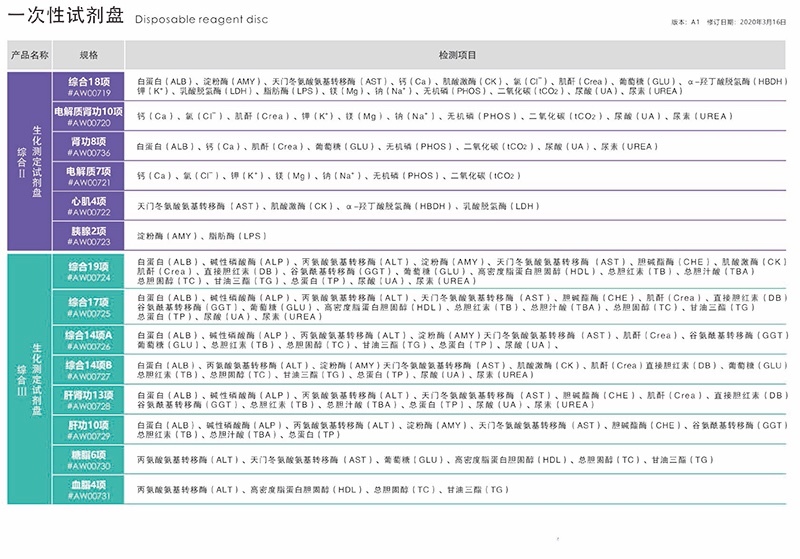The image size is (800, 559).
Task: Click the 心肌4项 #AW00722 cell
Action: click(x=88, y=207)
